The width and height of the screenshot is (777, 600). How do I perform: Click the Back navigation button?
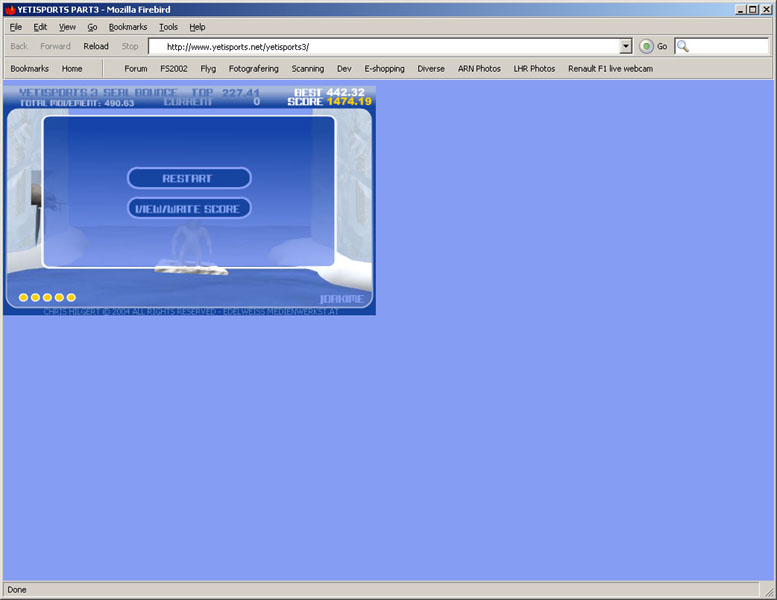point(19,46)
